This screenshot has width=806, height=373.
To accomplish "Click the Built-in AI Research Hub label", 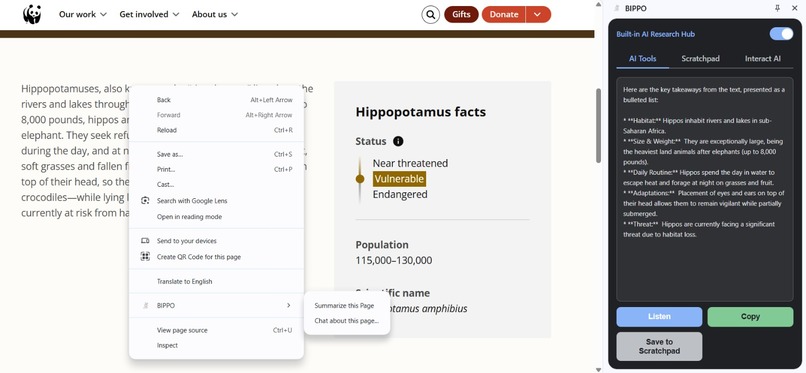I will point(655,34).
